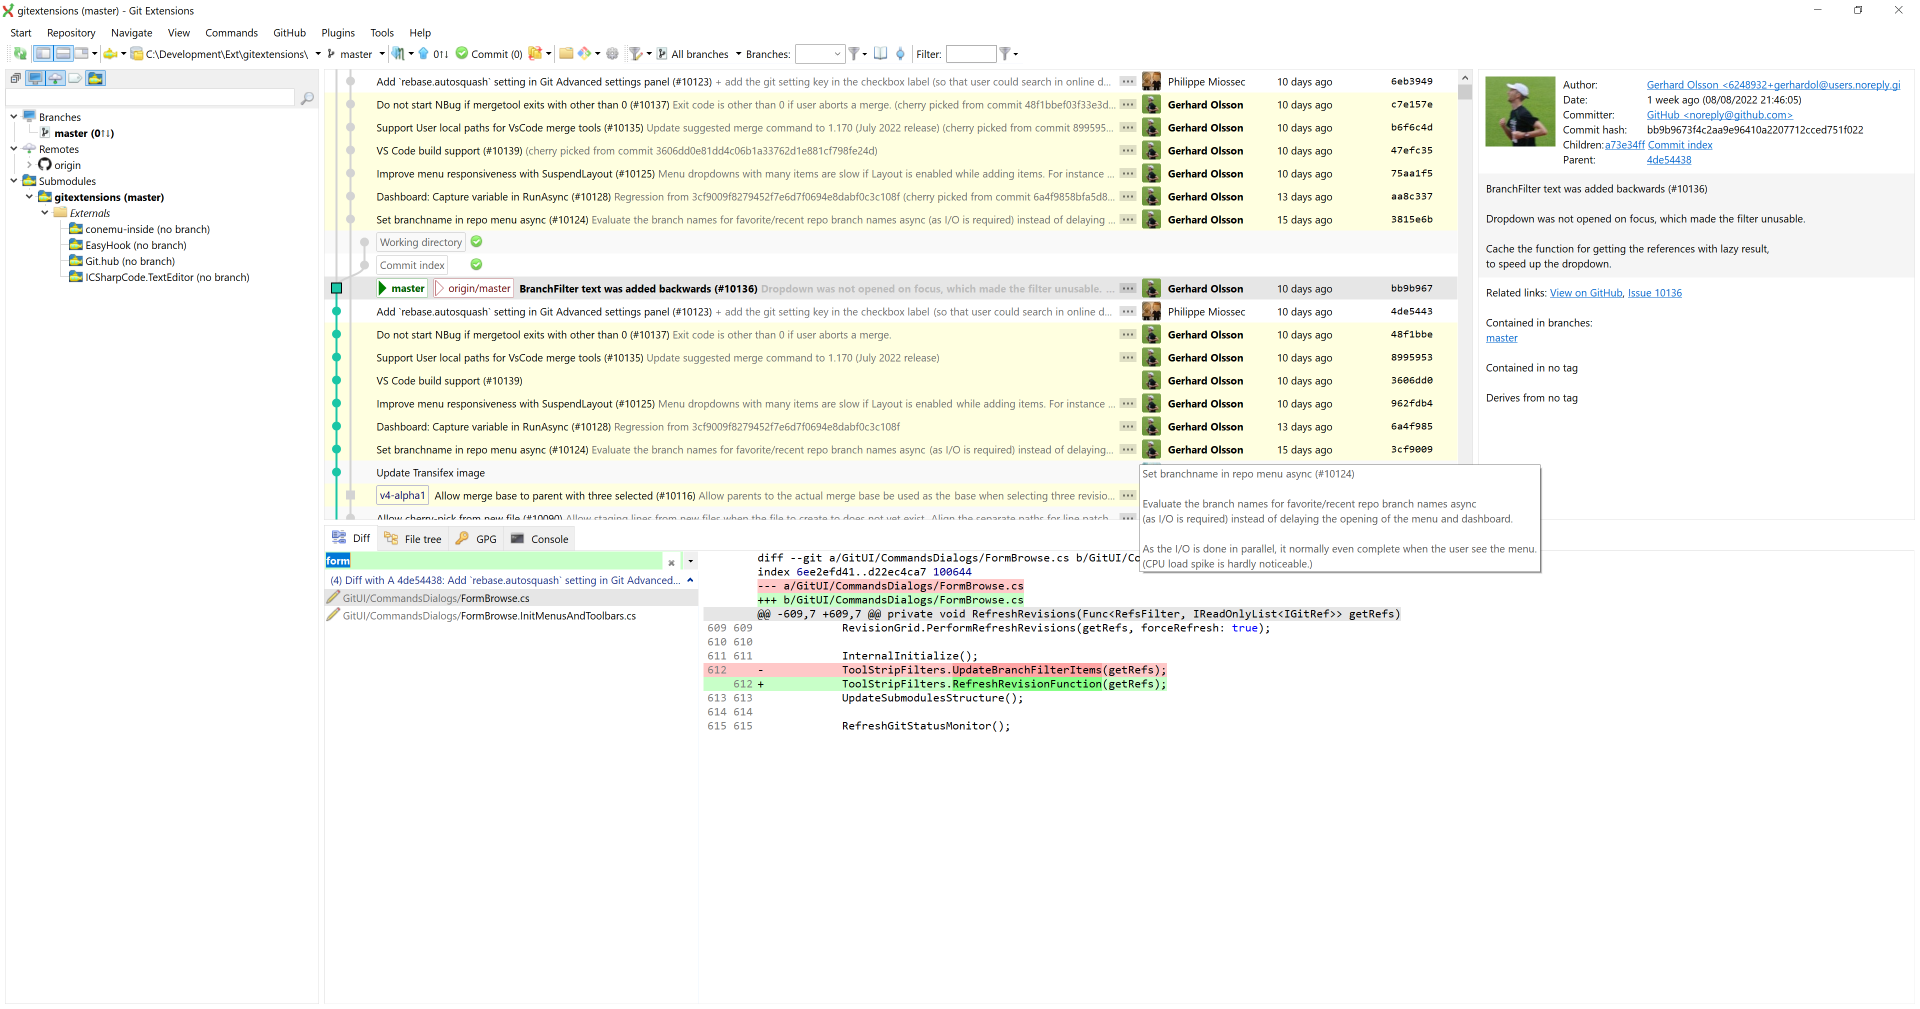The width and height of the screenshot is (1920, 1009).
Task: Refresh the revision grid via toolbar icon
Action: pos(22,54)
